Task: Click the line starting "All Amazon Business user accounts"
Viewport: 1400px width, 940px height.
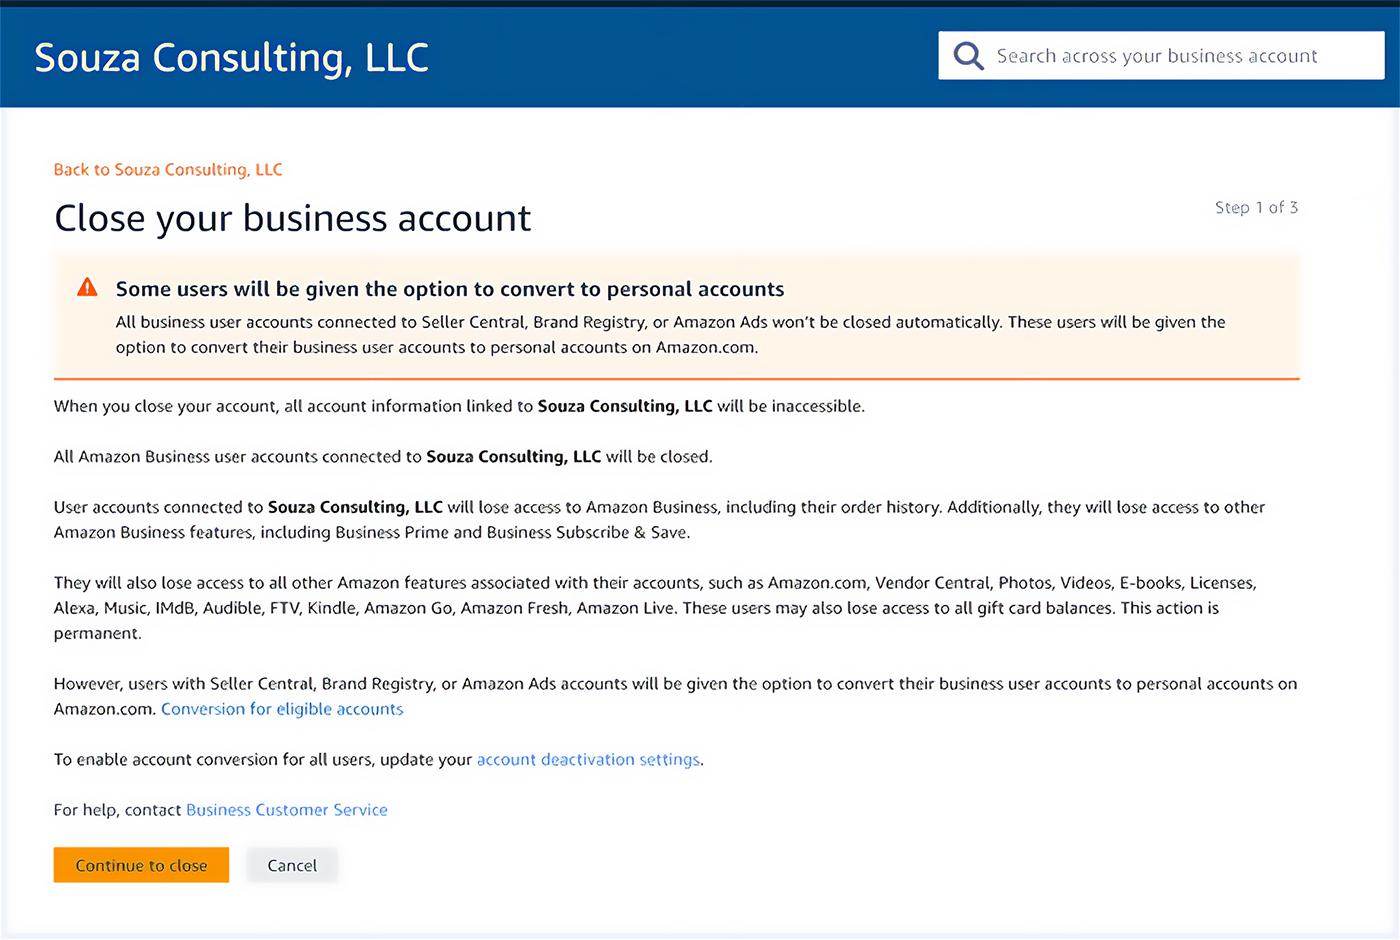Action: click(383, 456)
